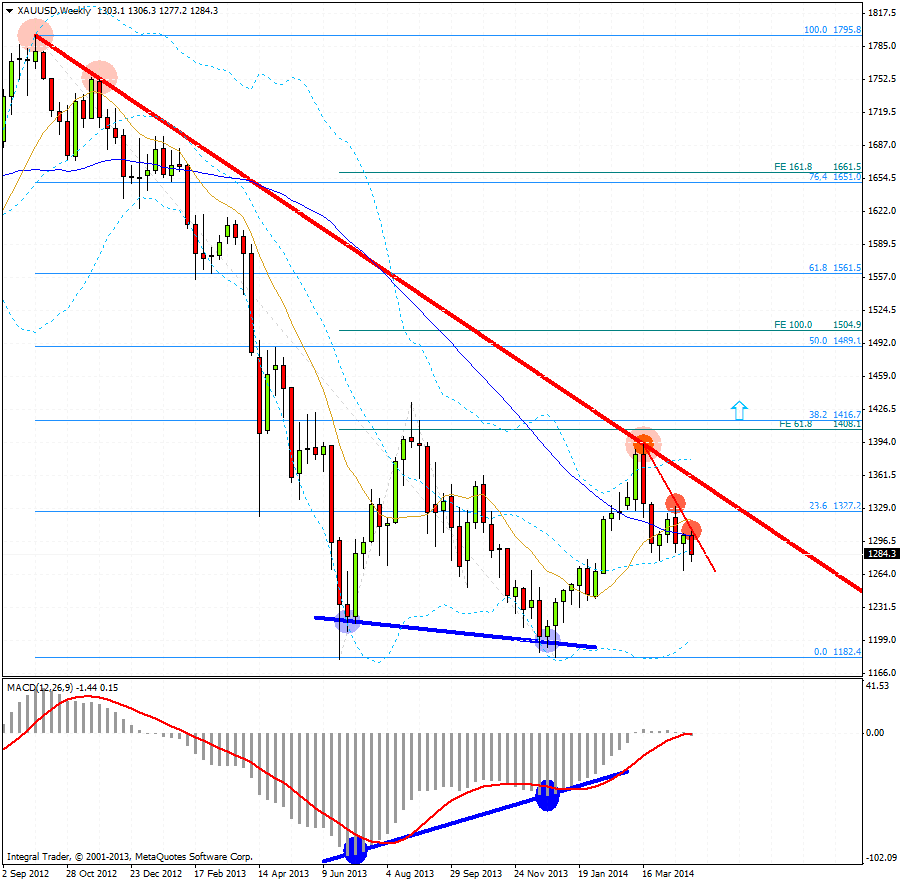Select Fibonacci level 23.6 1327.2

pos(835,506)
